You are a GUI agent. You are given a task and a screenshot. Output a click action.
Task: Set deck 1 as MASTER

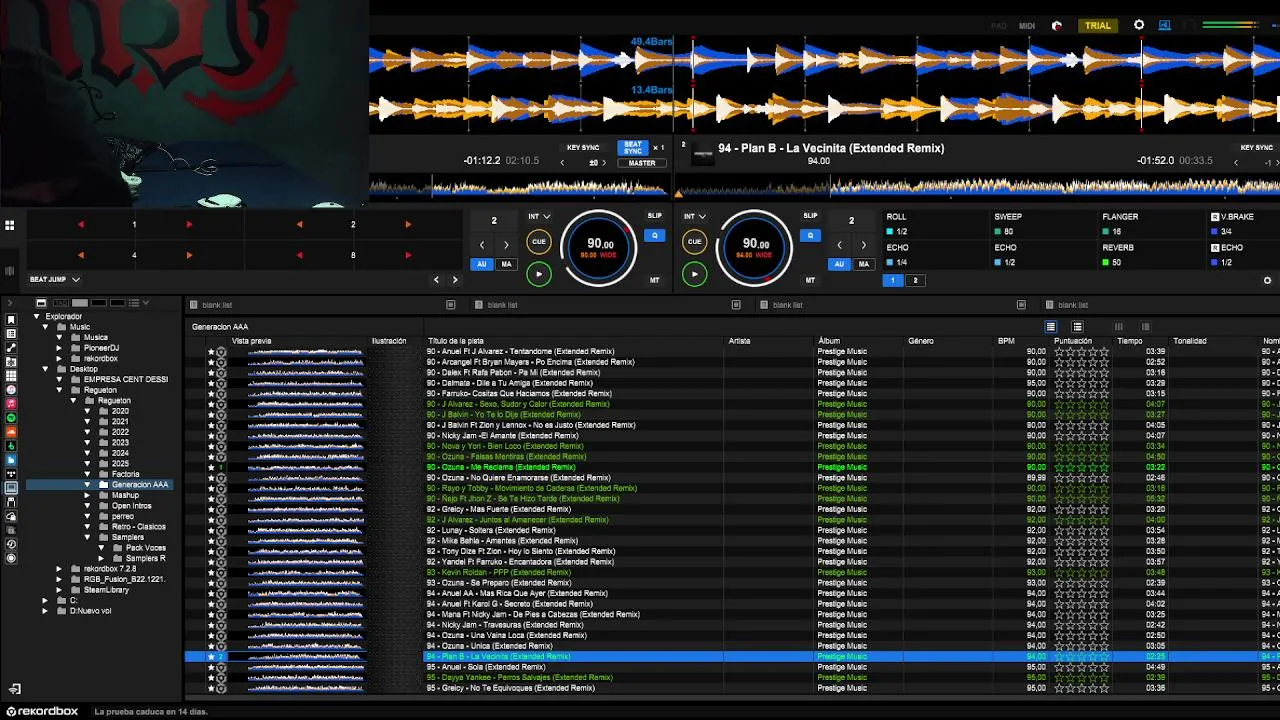(642, 163)
